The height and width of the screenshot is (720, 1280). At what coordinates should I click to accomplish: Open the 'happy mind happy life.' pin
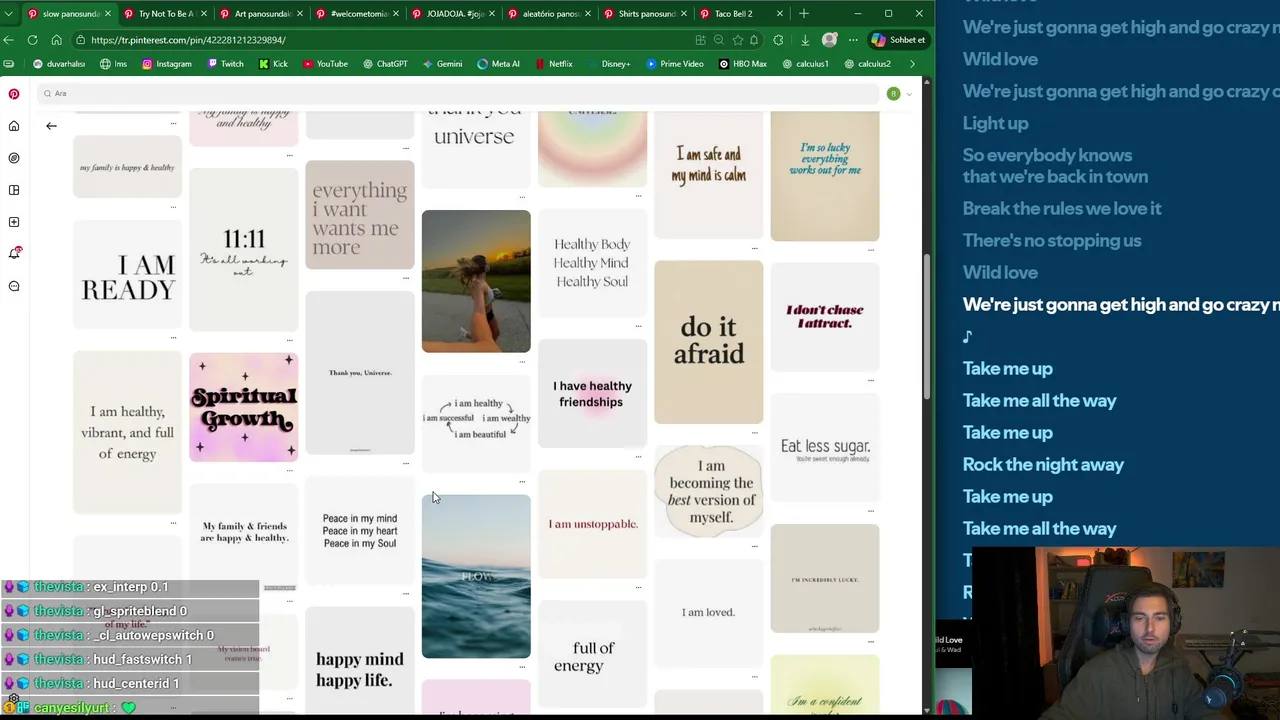(359, 660)
